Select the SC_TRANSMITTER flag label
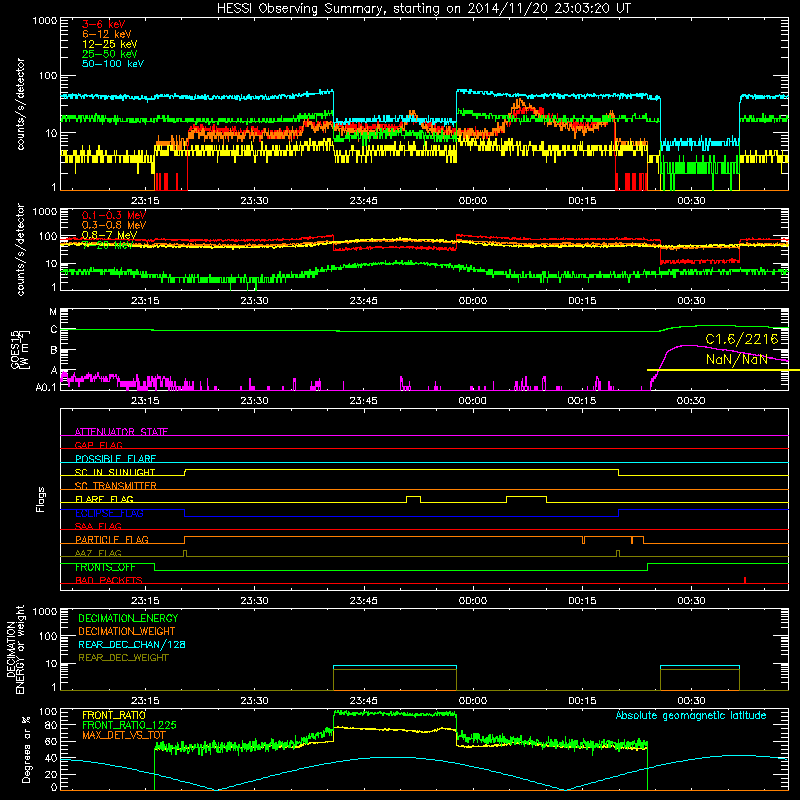 pyautogui.click(x=116, y=486)
